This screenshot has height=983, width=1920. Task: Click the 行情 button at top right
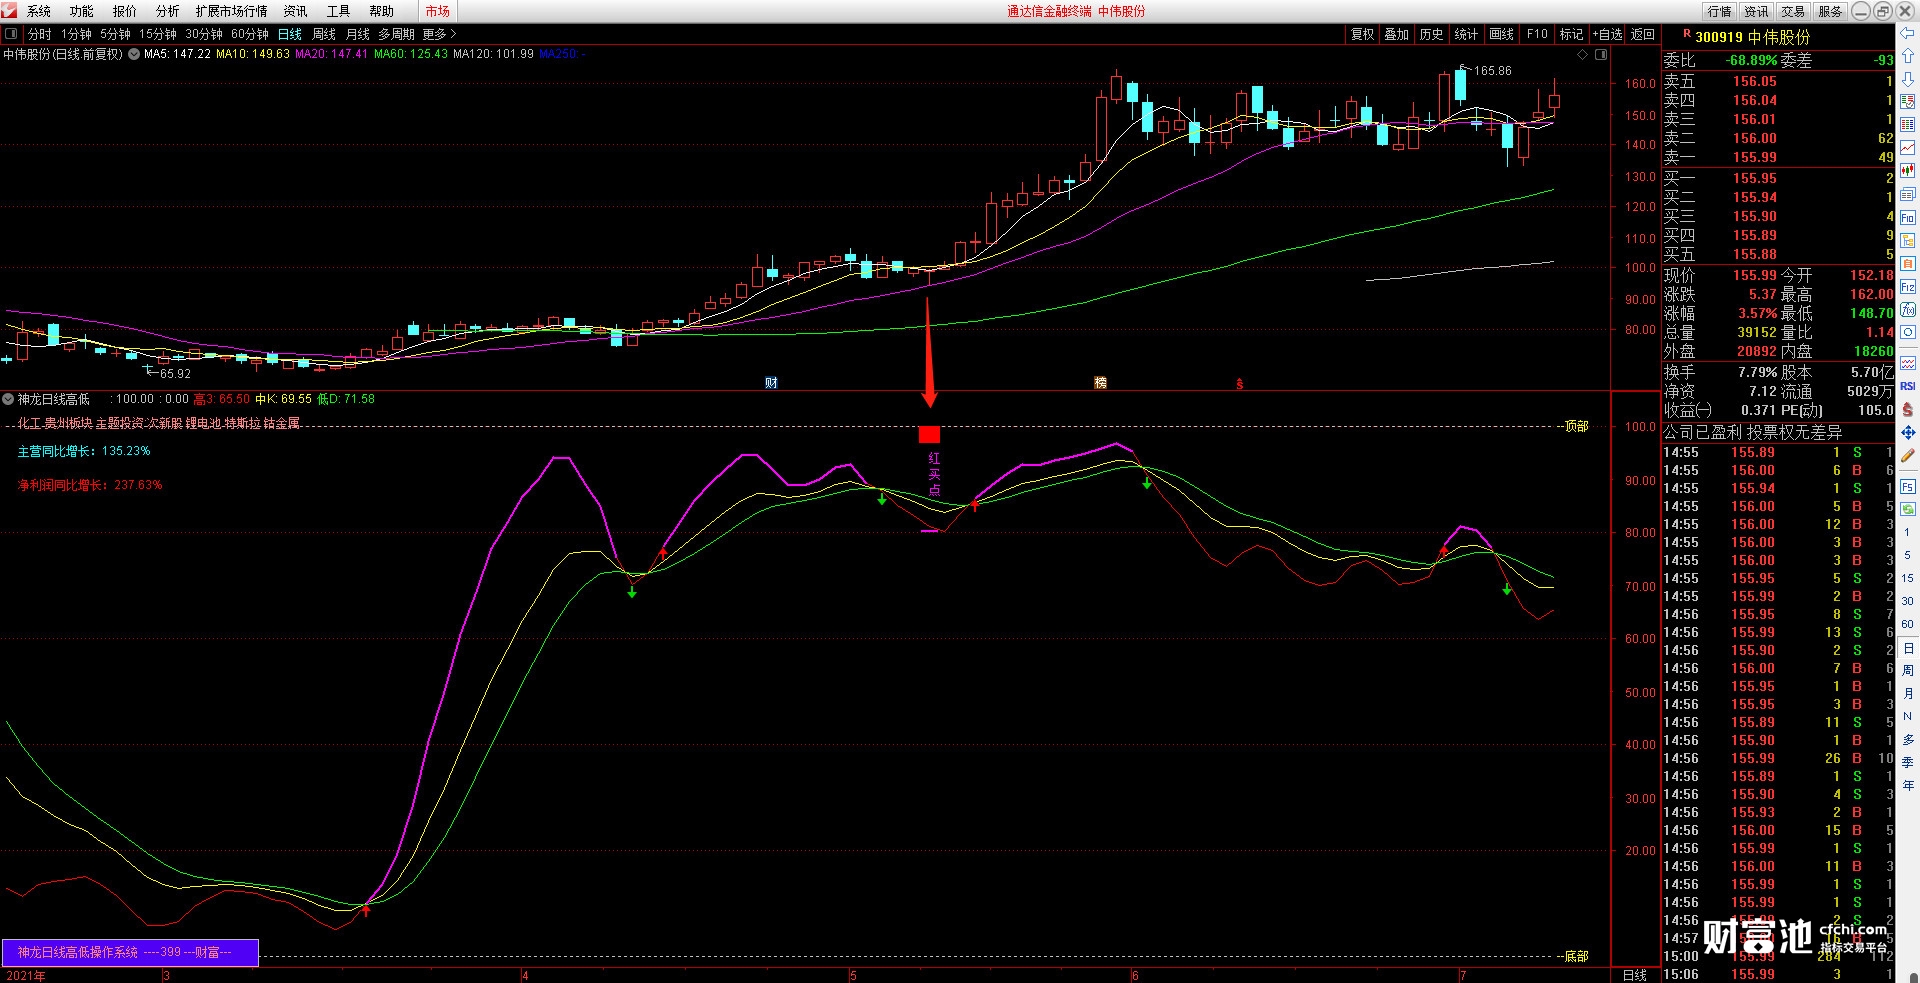(x=1720, y=11)
